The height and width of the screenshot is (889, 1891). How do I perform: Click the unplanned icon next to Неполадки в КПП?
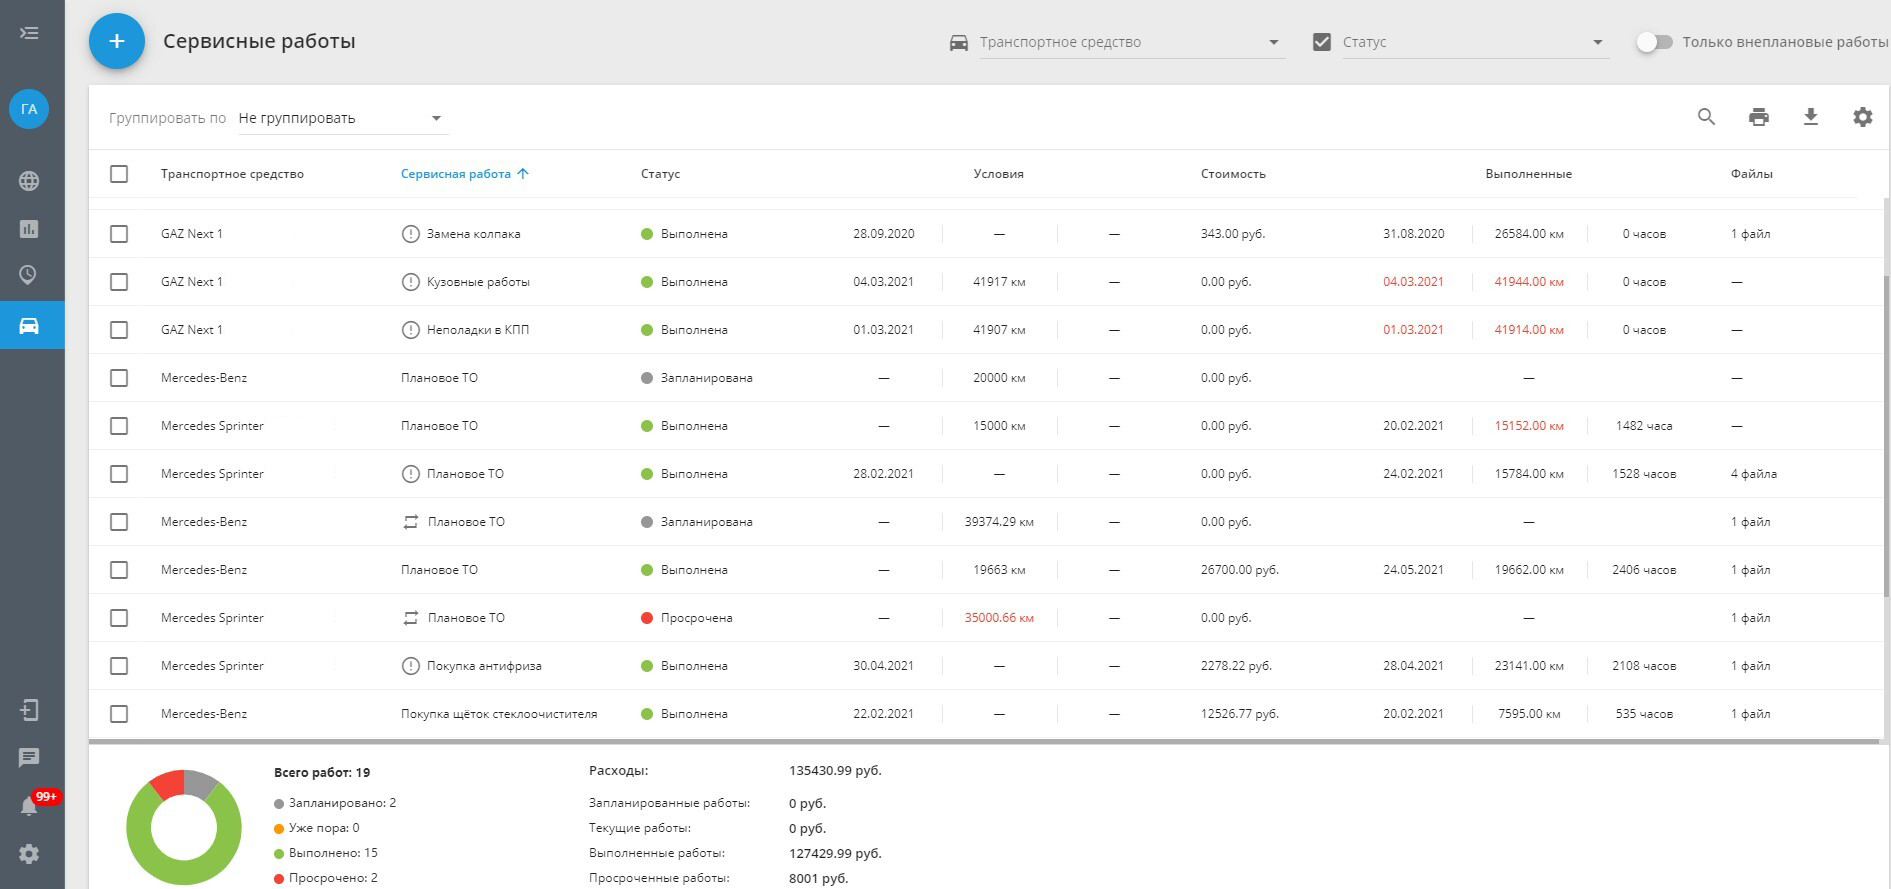pos(410,330)
